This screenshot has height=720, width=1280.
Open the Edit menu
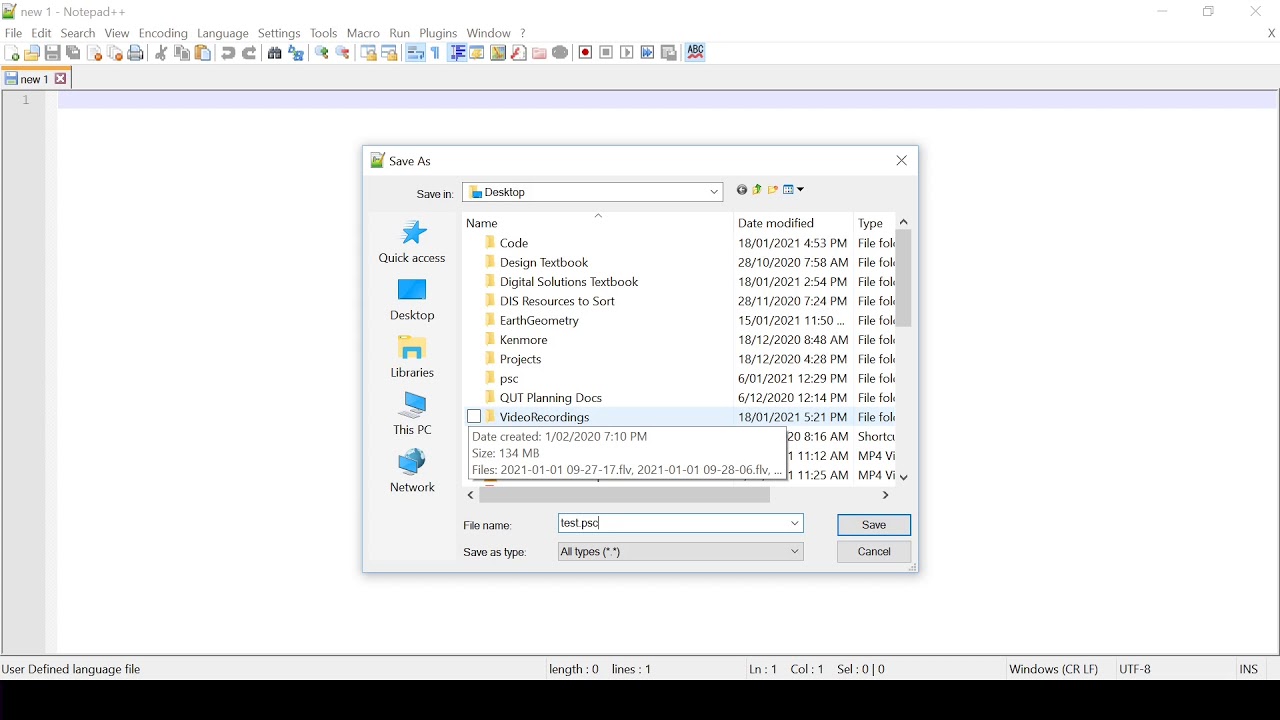coord(42,33)
